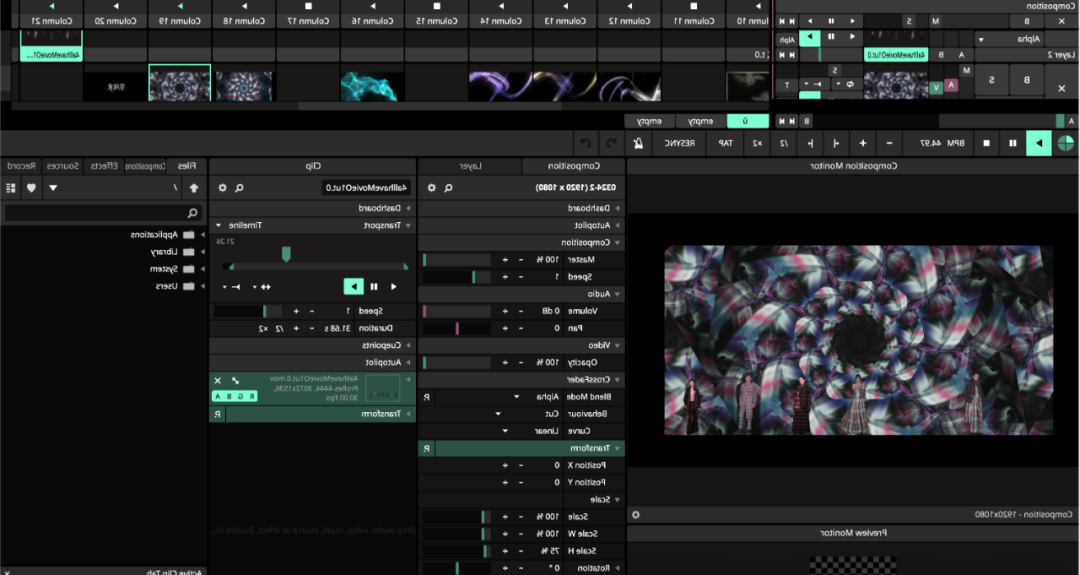Toggle the composition M master button
This screenshot has height=575, width=1080.
(935, 21)
